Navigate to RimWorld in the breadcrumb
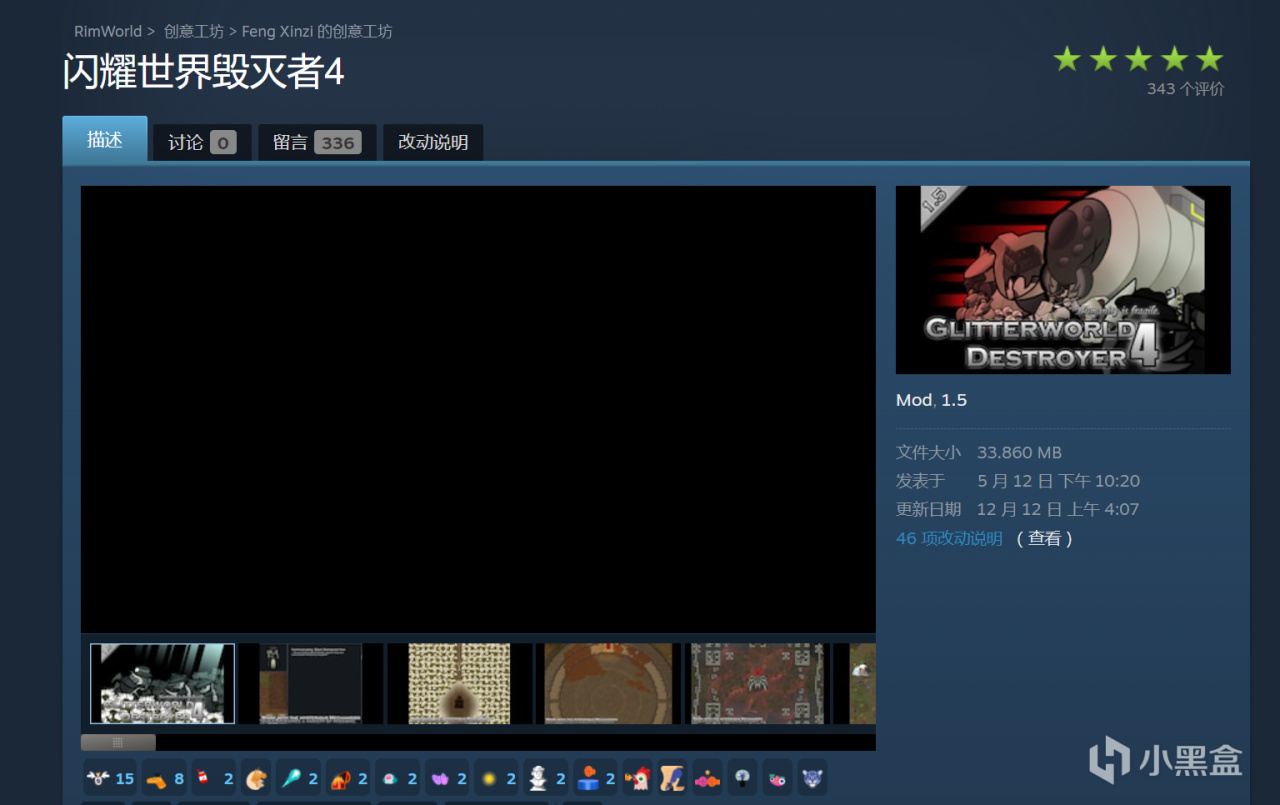Viewport: 1280px width, 805px height. (x=108, y=31)
